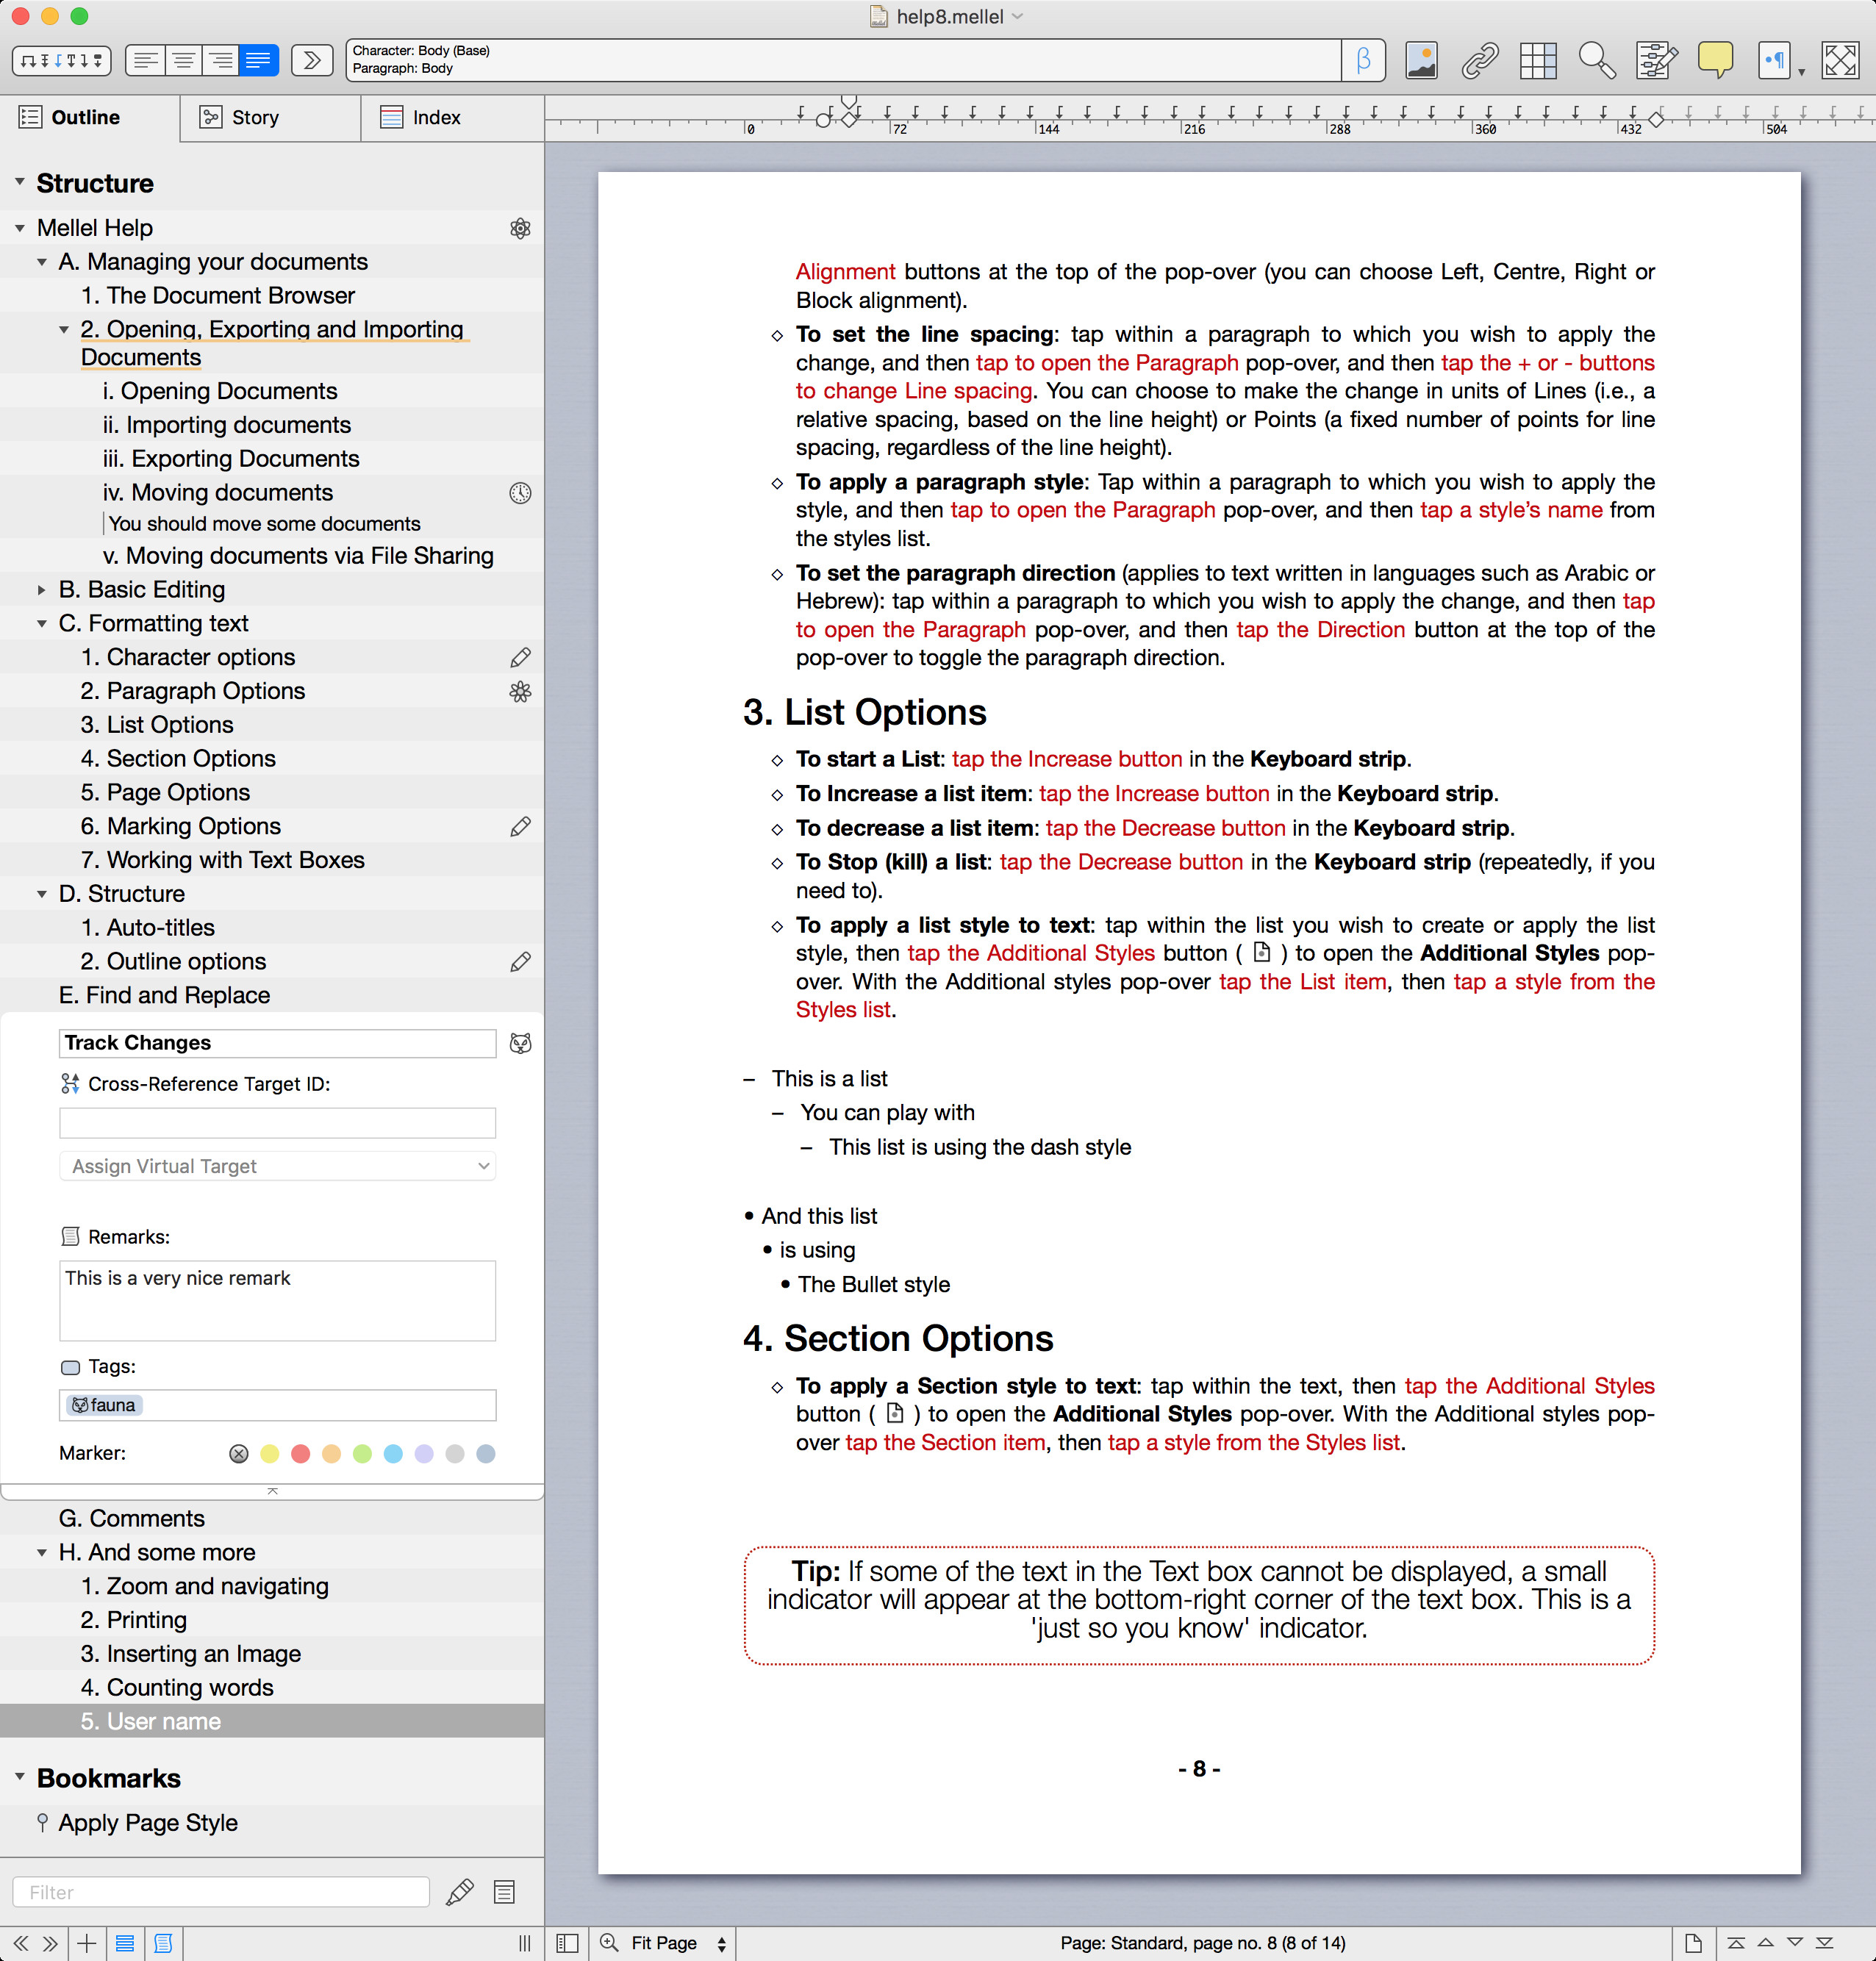This screenshot has height=1961, width=1876.
Task: Collapse the Structure section
Action: click(19, 182)
